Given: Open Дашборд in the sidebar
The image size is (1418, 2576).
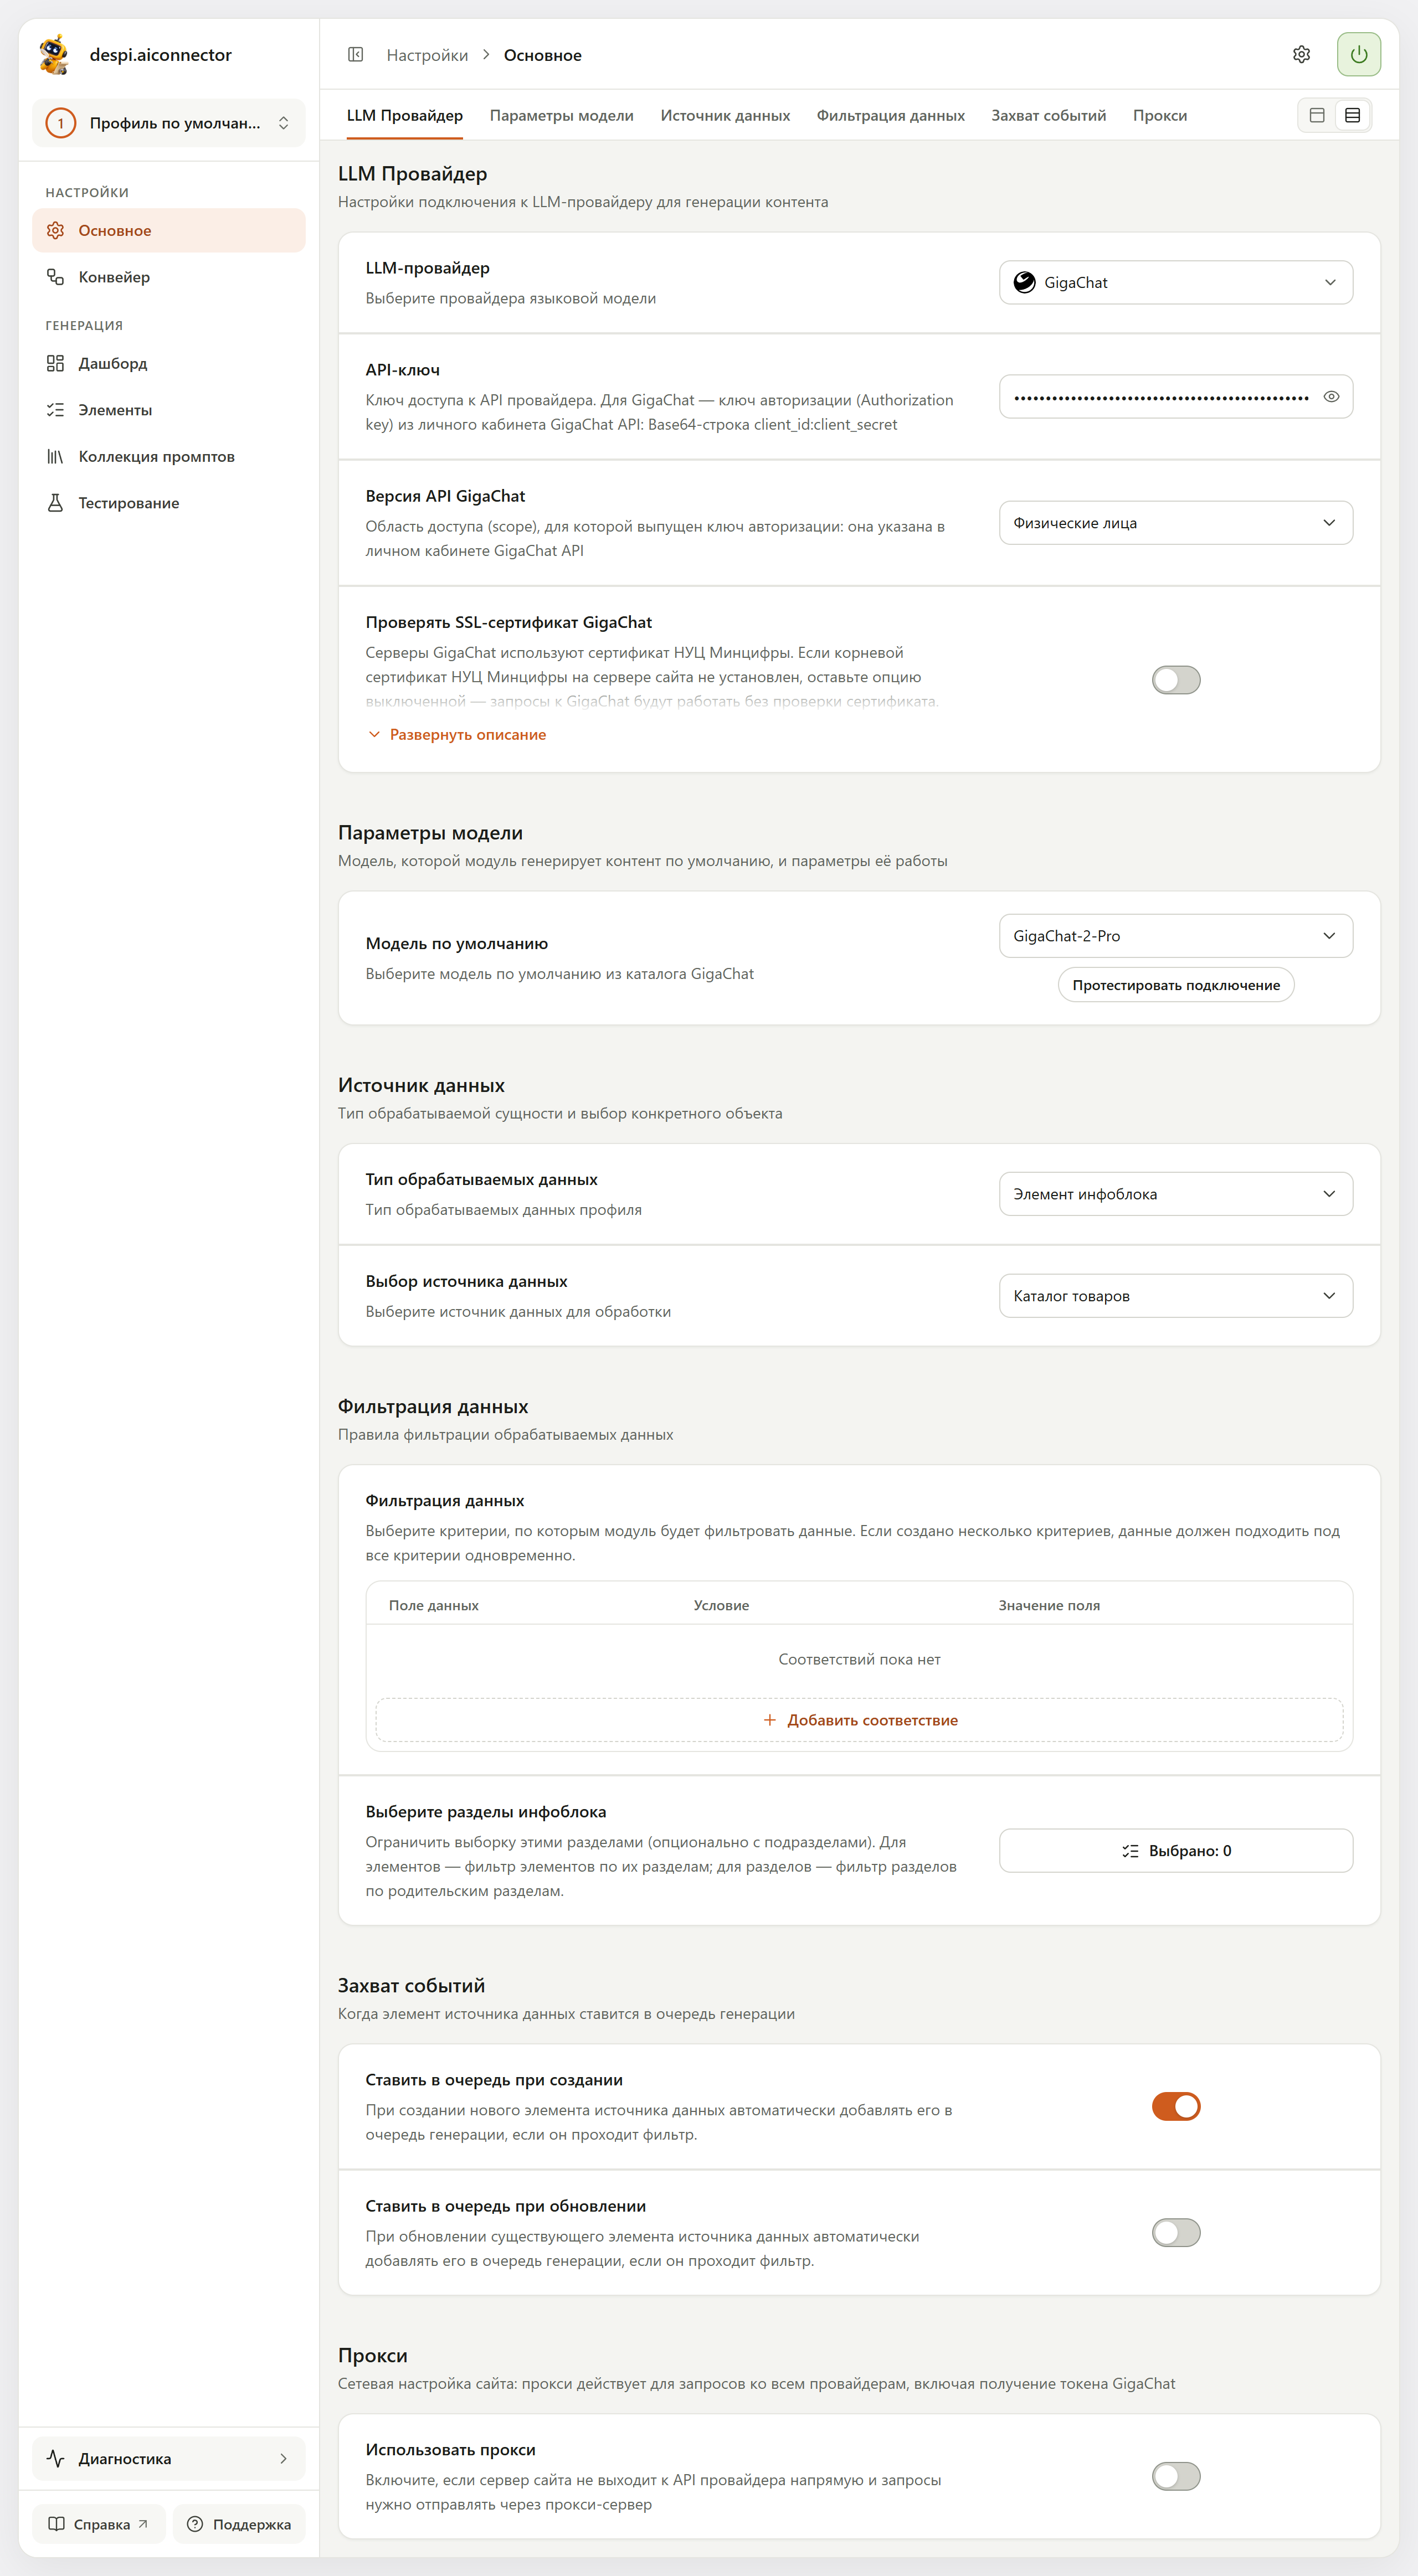Looking at the screenshot, I should click(x=168, y=364).
